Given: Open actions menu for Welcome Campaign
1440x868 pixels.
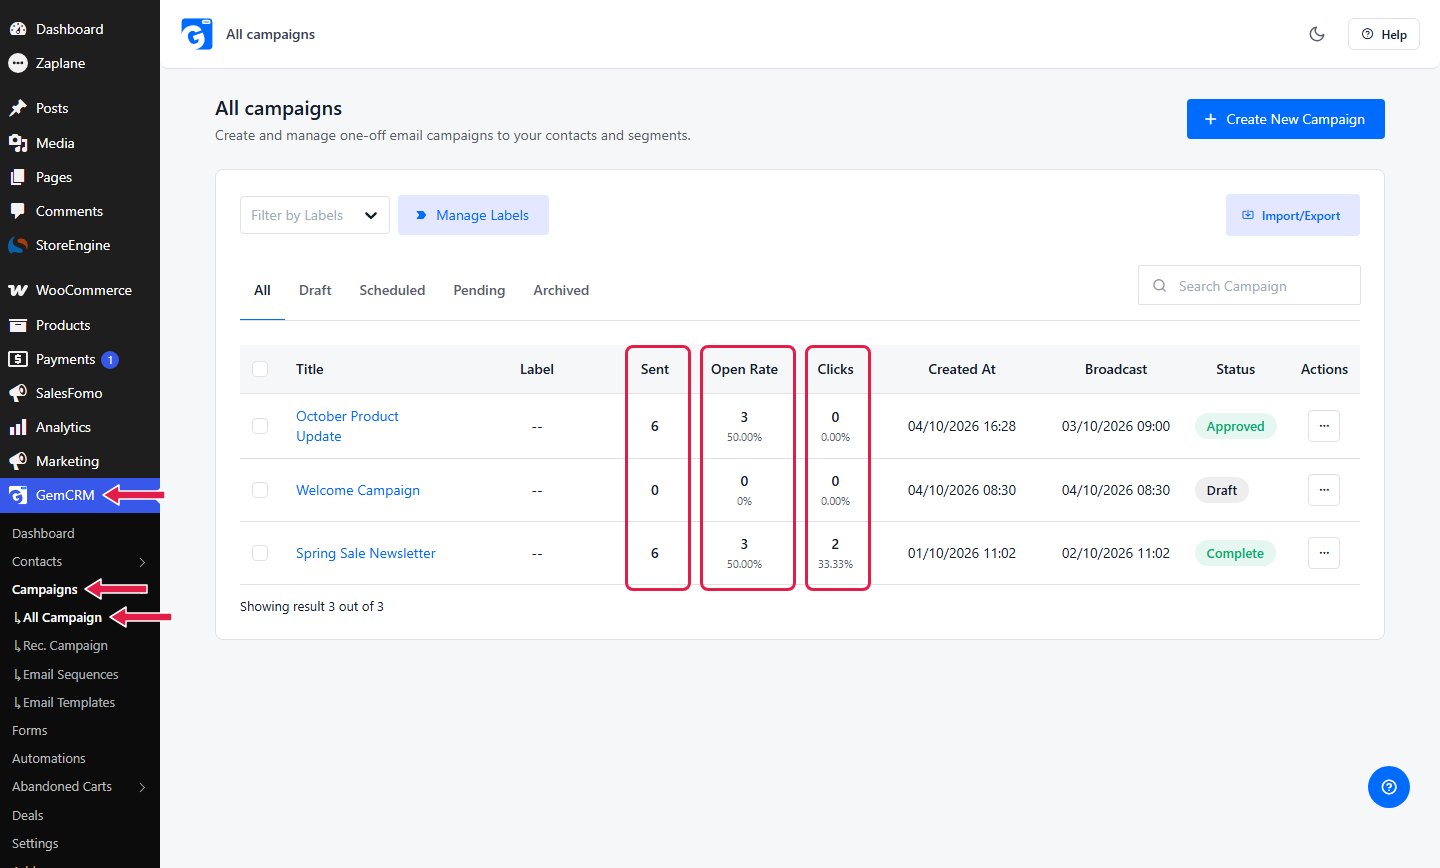Looking at the screenshot, I should coord(1324,490).
